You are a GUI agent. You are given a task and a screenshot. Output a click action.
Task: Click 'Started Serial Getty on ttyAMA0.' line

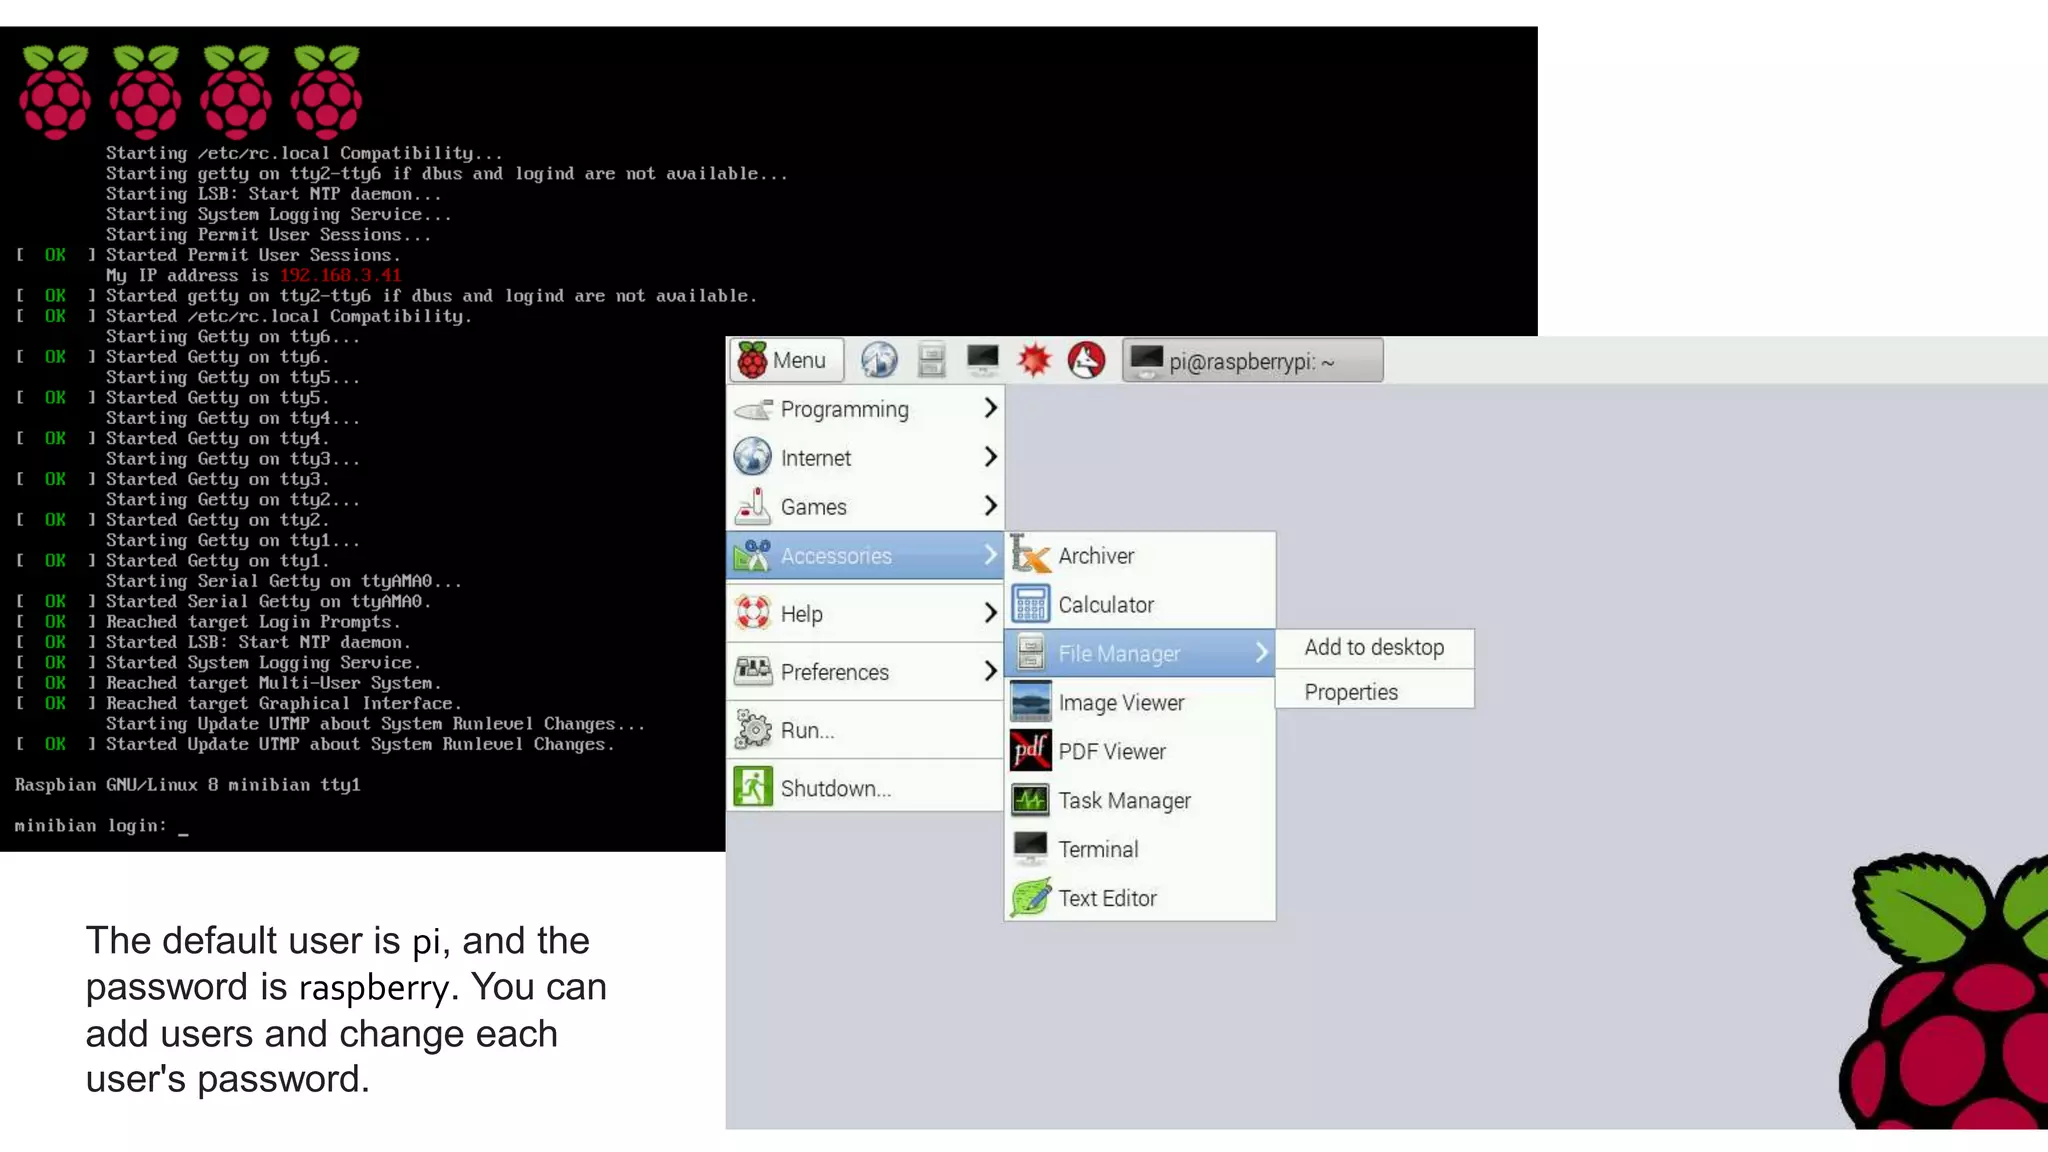point(269,601)
